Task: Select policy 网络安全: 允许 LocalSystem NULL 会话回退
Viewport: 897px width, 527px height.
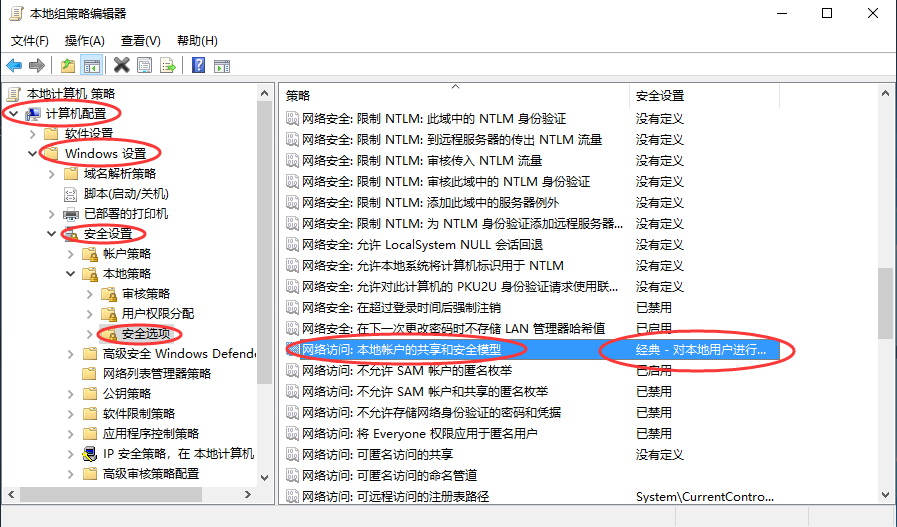Action: point(422,245)
